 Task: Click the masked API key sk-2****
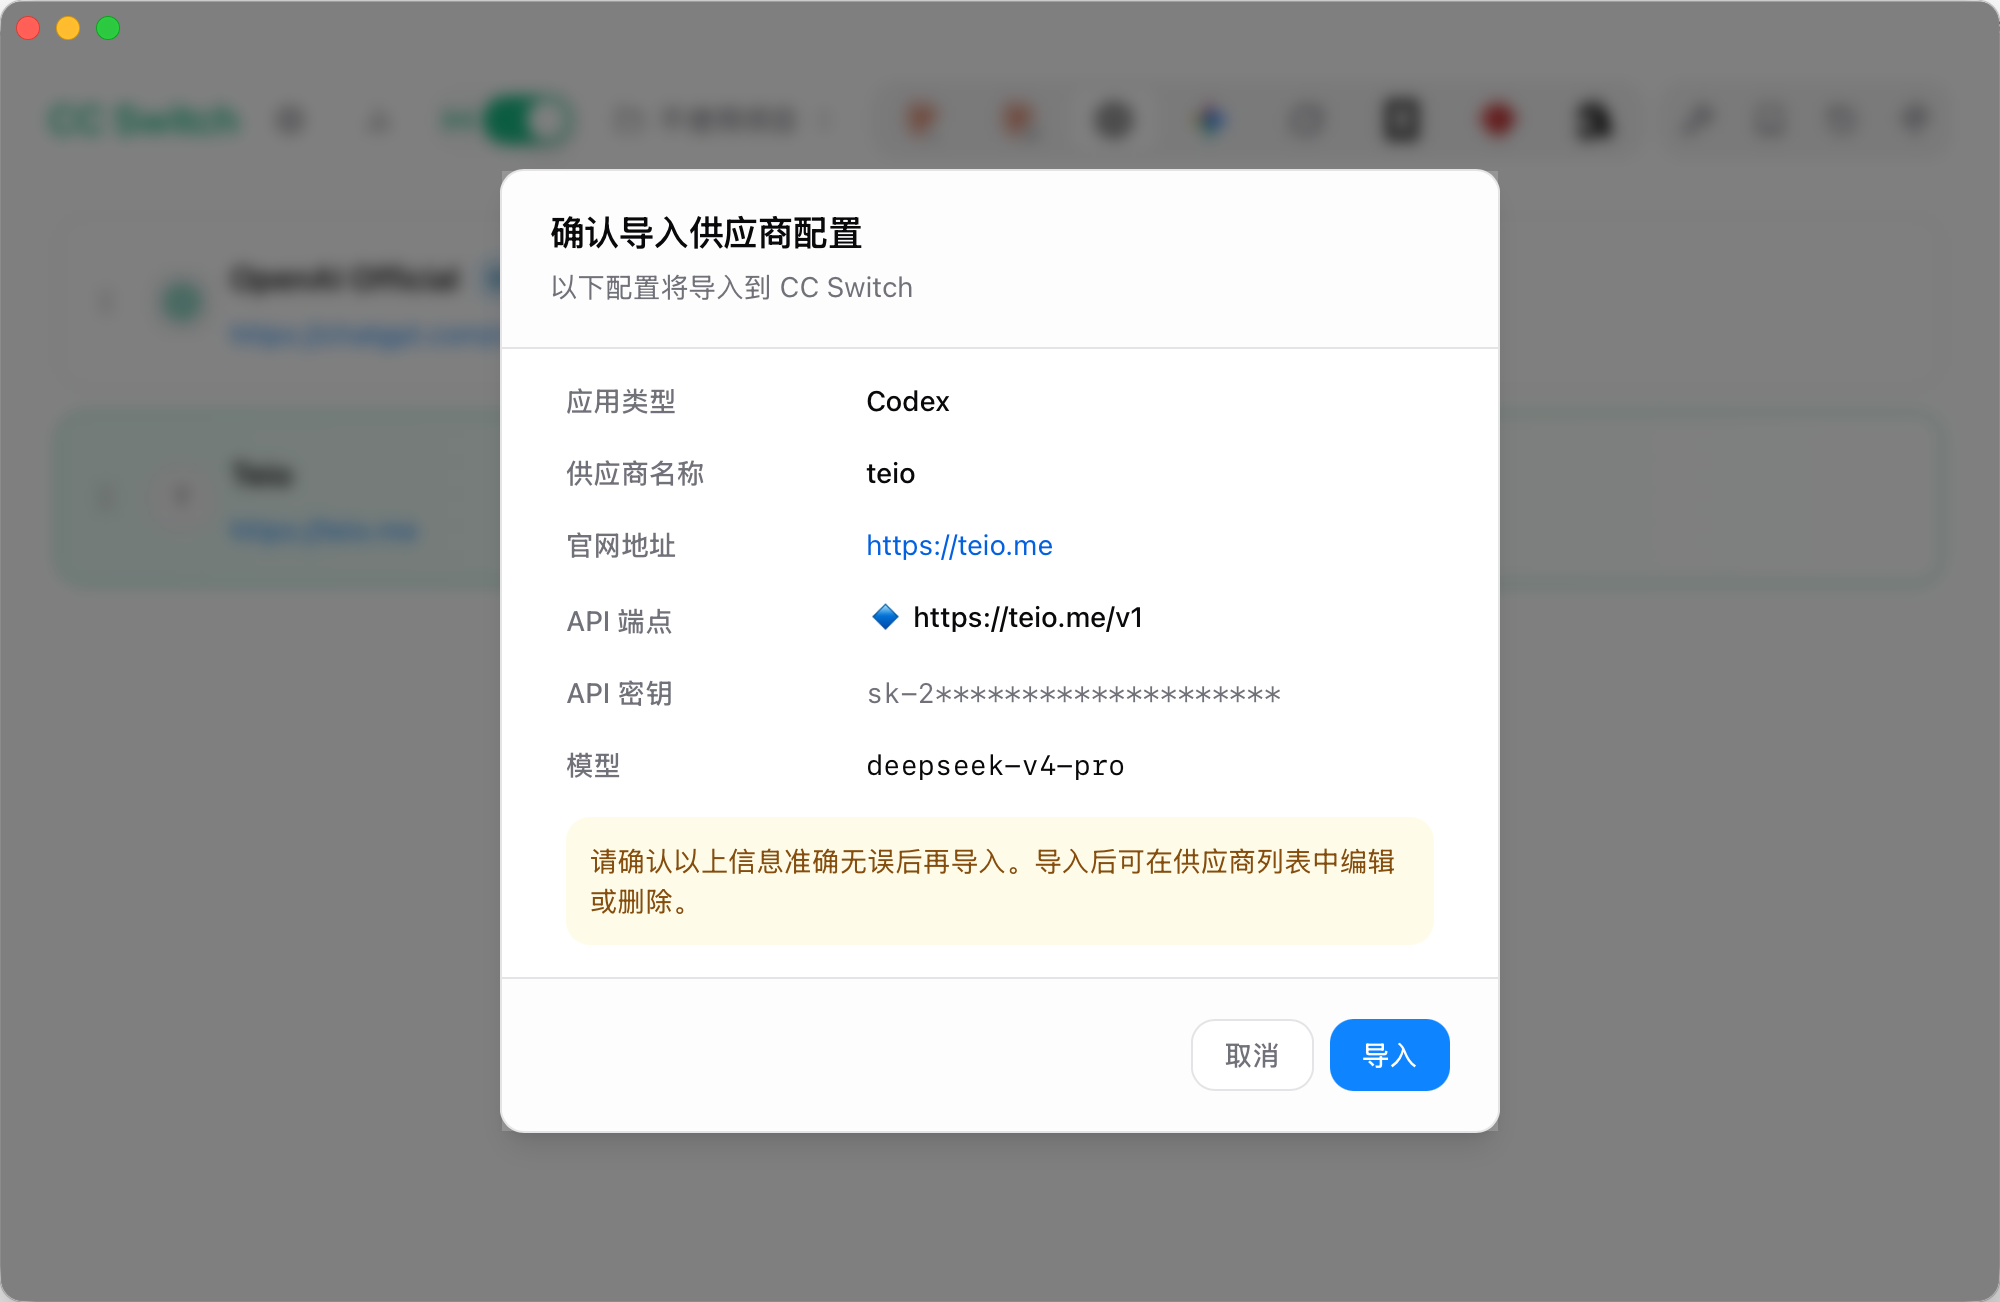[x=1073, y=693]
